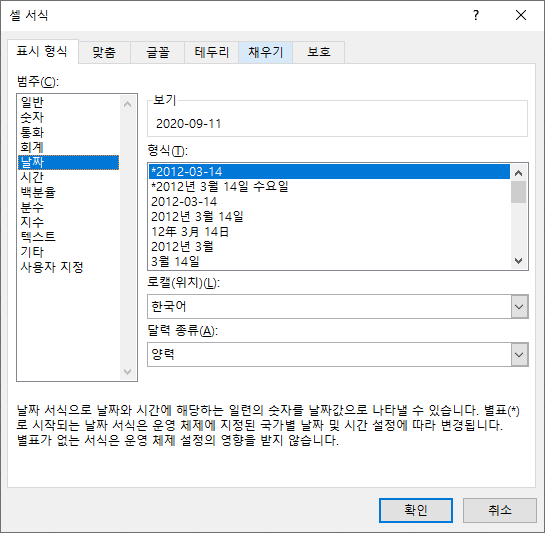Screen dimensions: 545x533
Task: Open 로캘(위치) dropdown showing 한국어
Action: (x=338, y=307)
